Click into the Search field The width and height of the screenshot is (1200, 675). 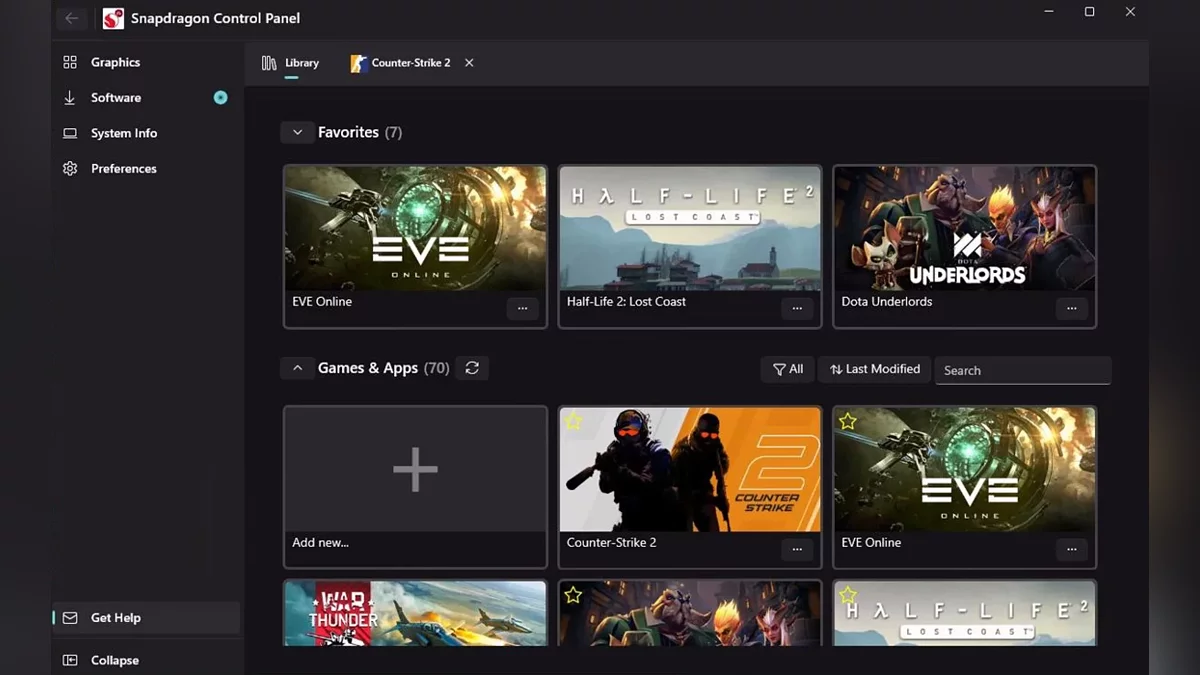click(x=1022, y=370)
